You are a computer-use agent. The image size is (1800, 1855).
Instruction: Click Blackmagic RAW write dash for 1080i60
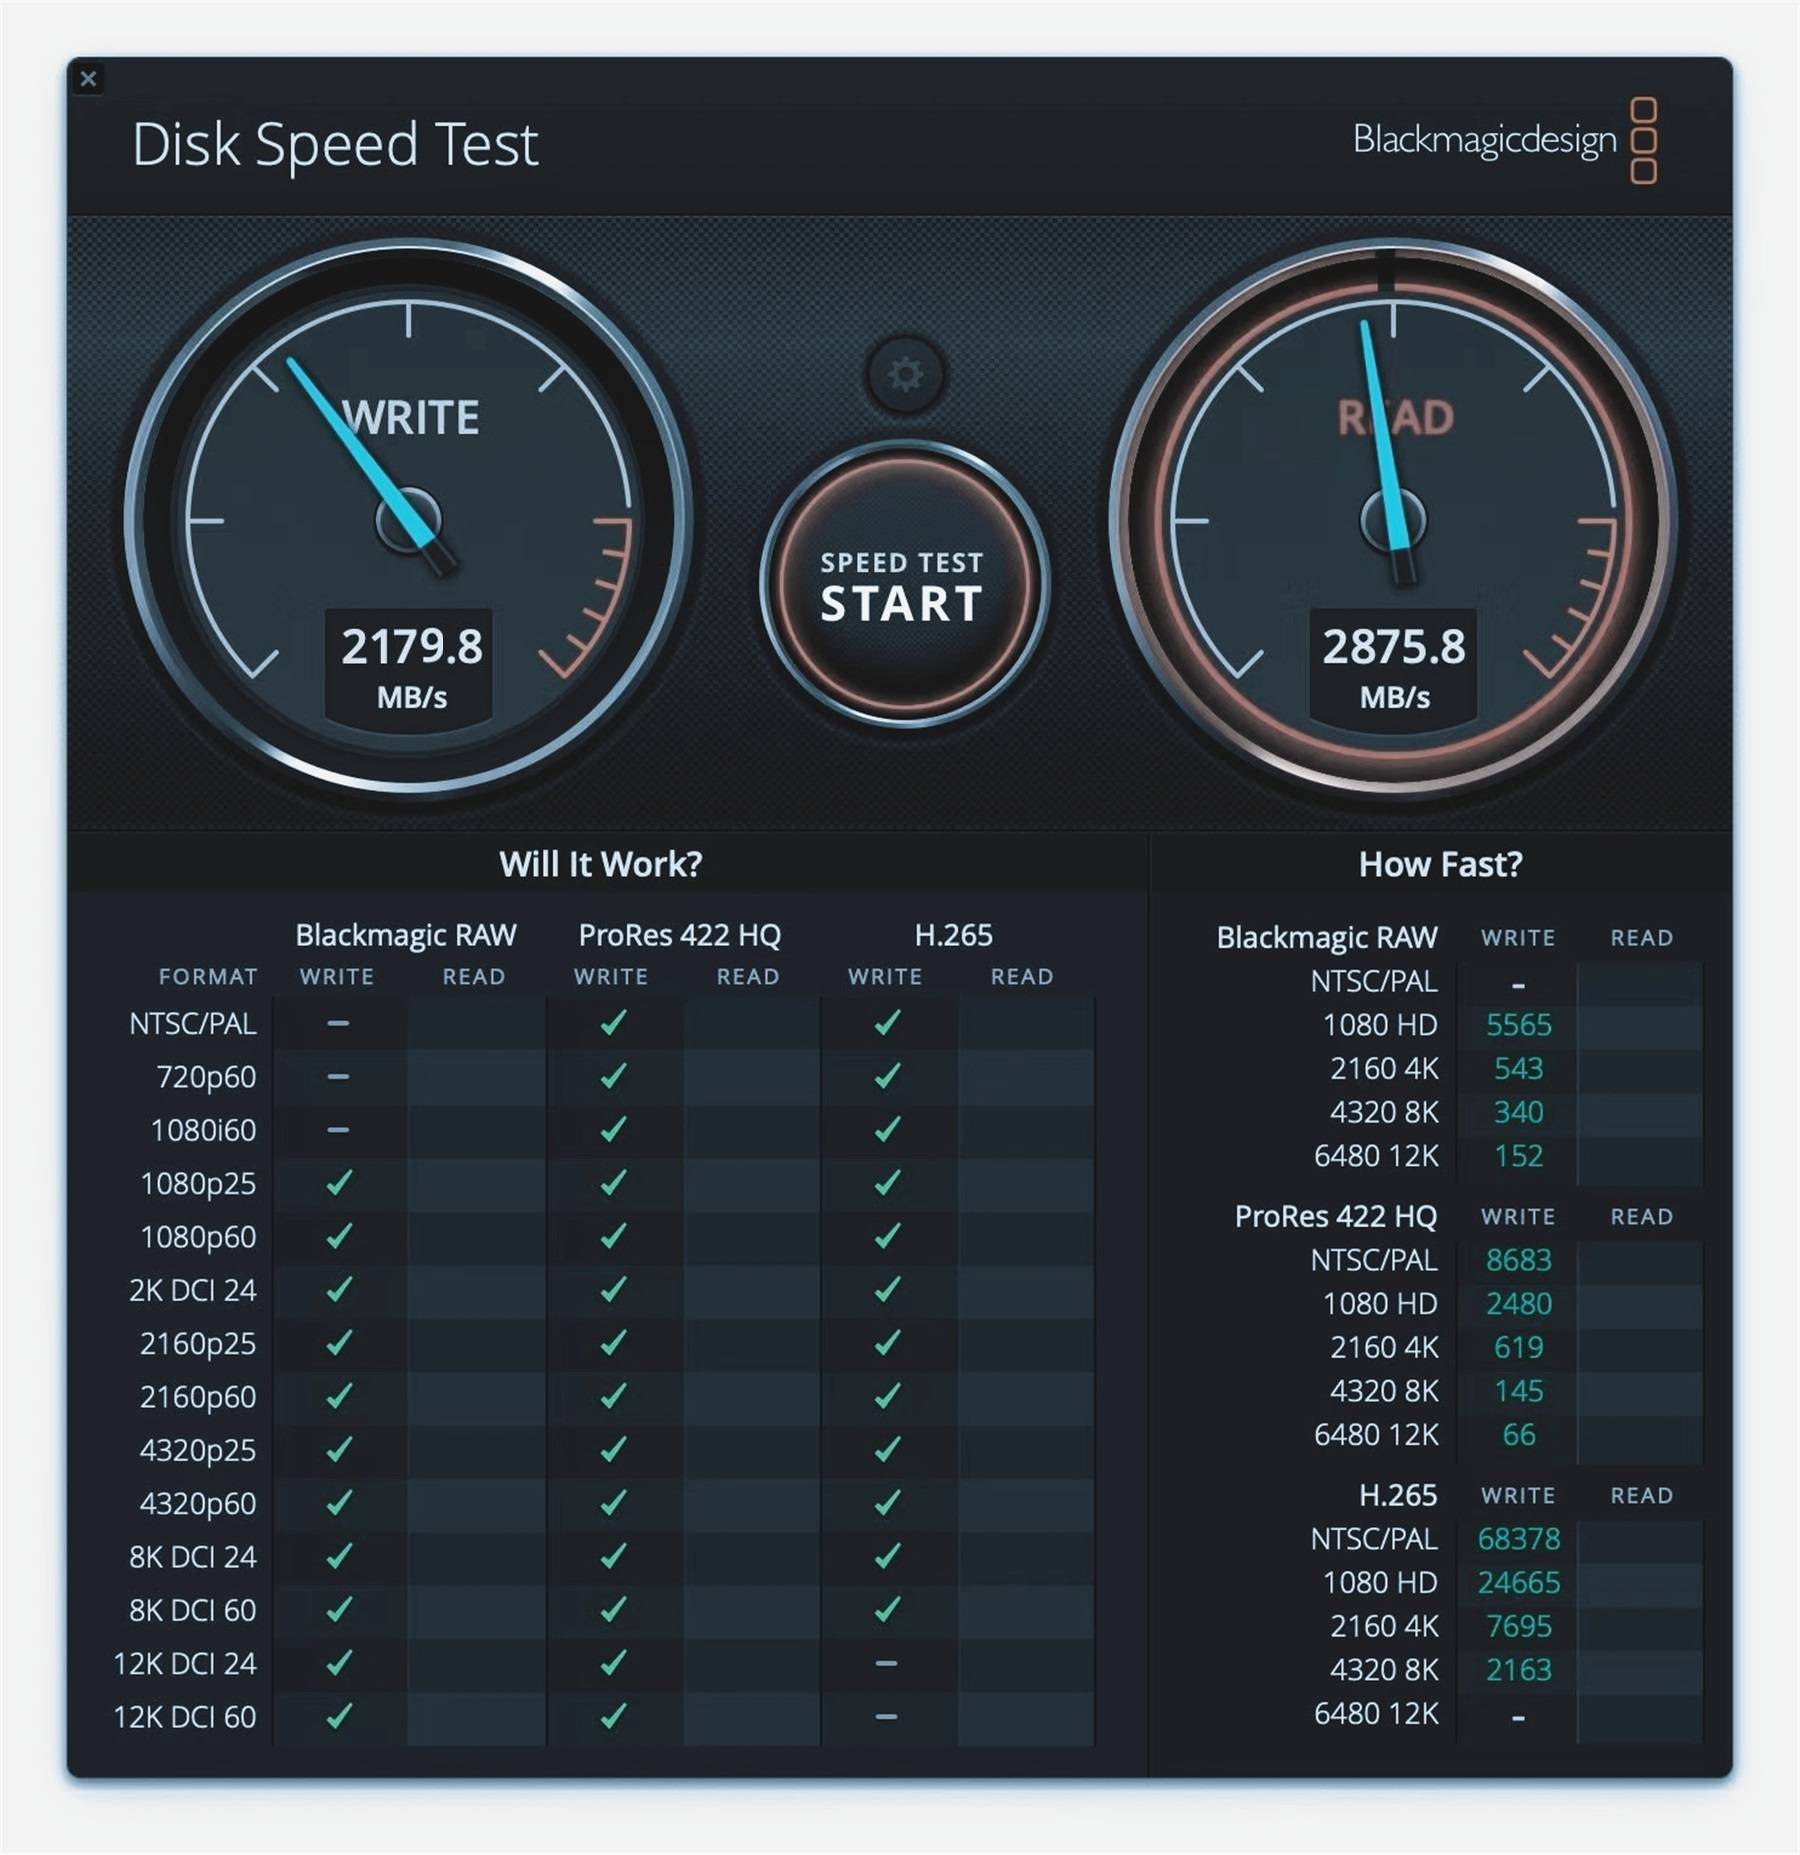point(338,1130)
